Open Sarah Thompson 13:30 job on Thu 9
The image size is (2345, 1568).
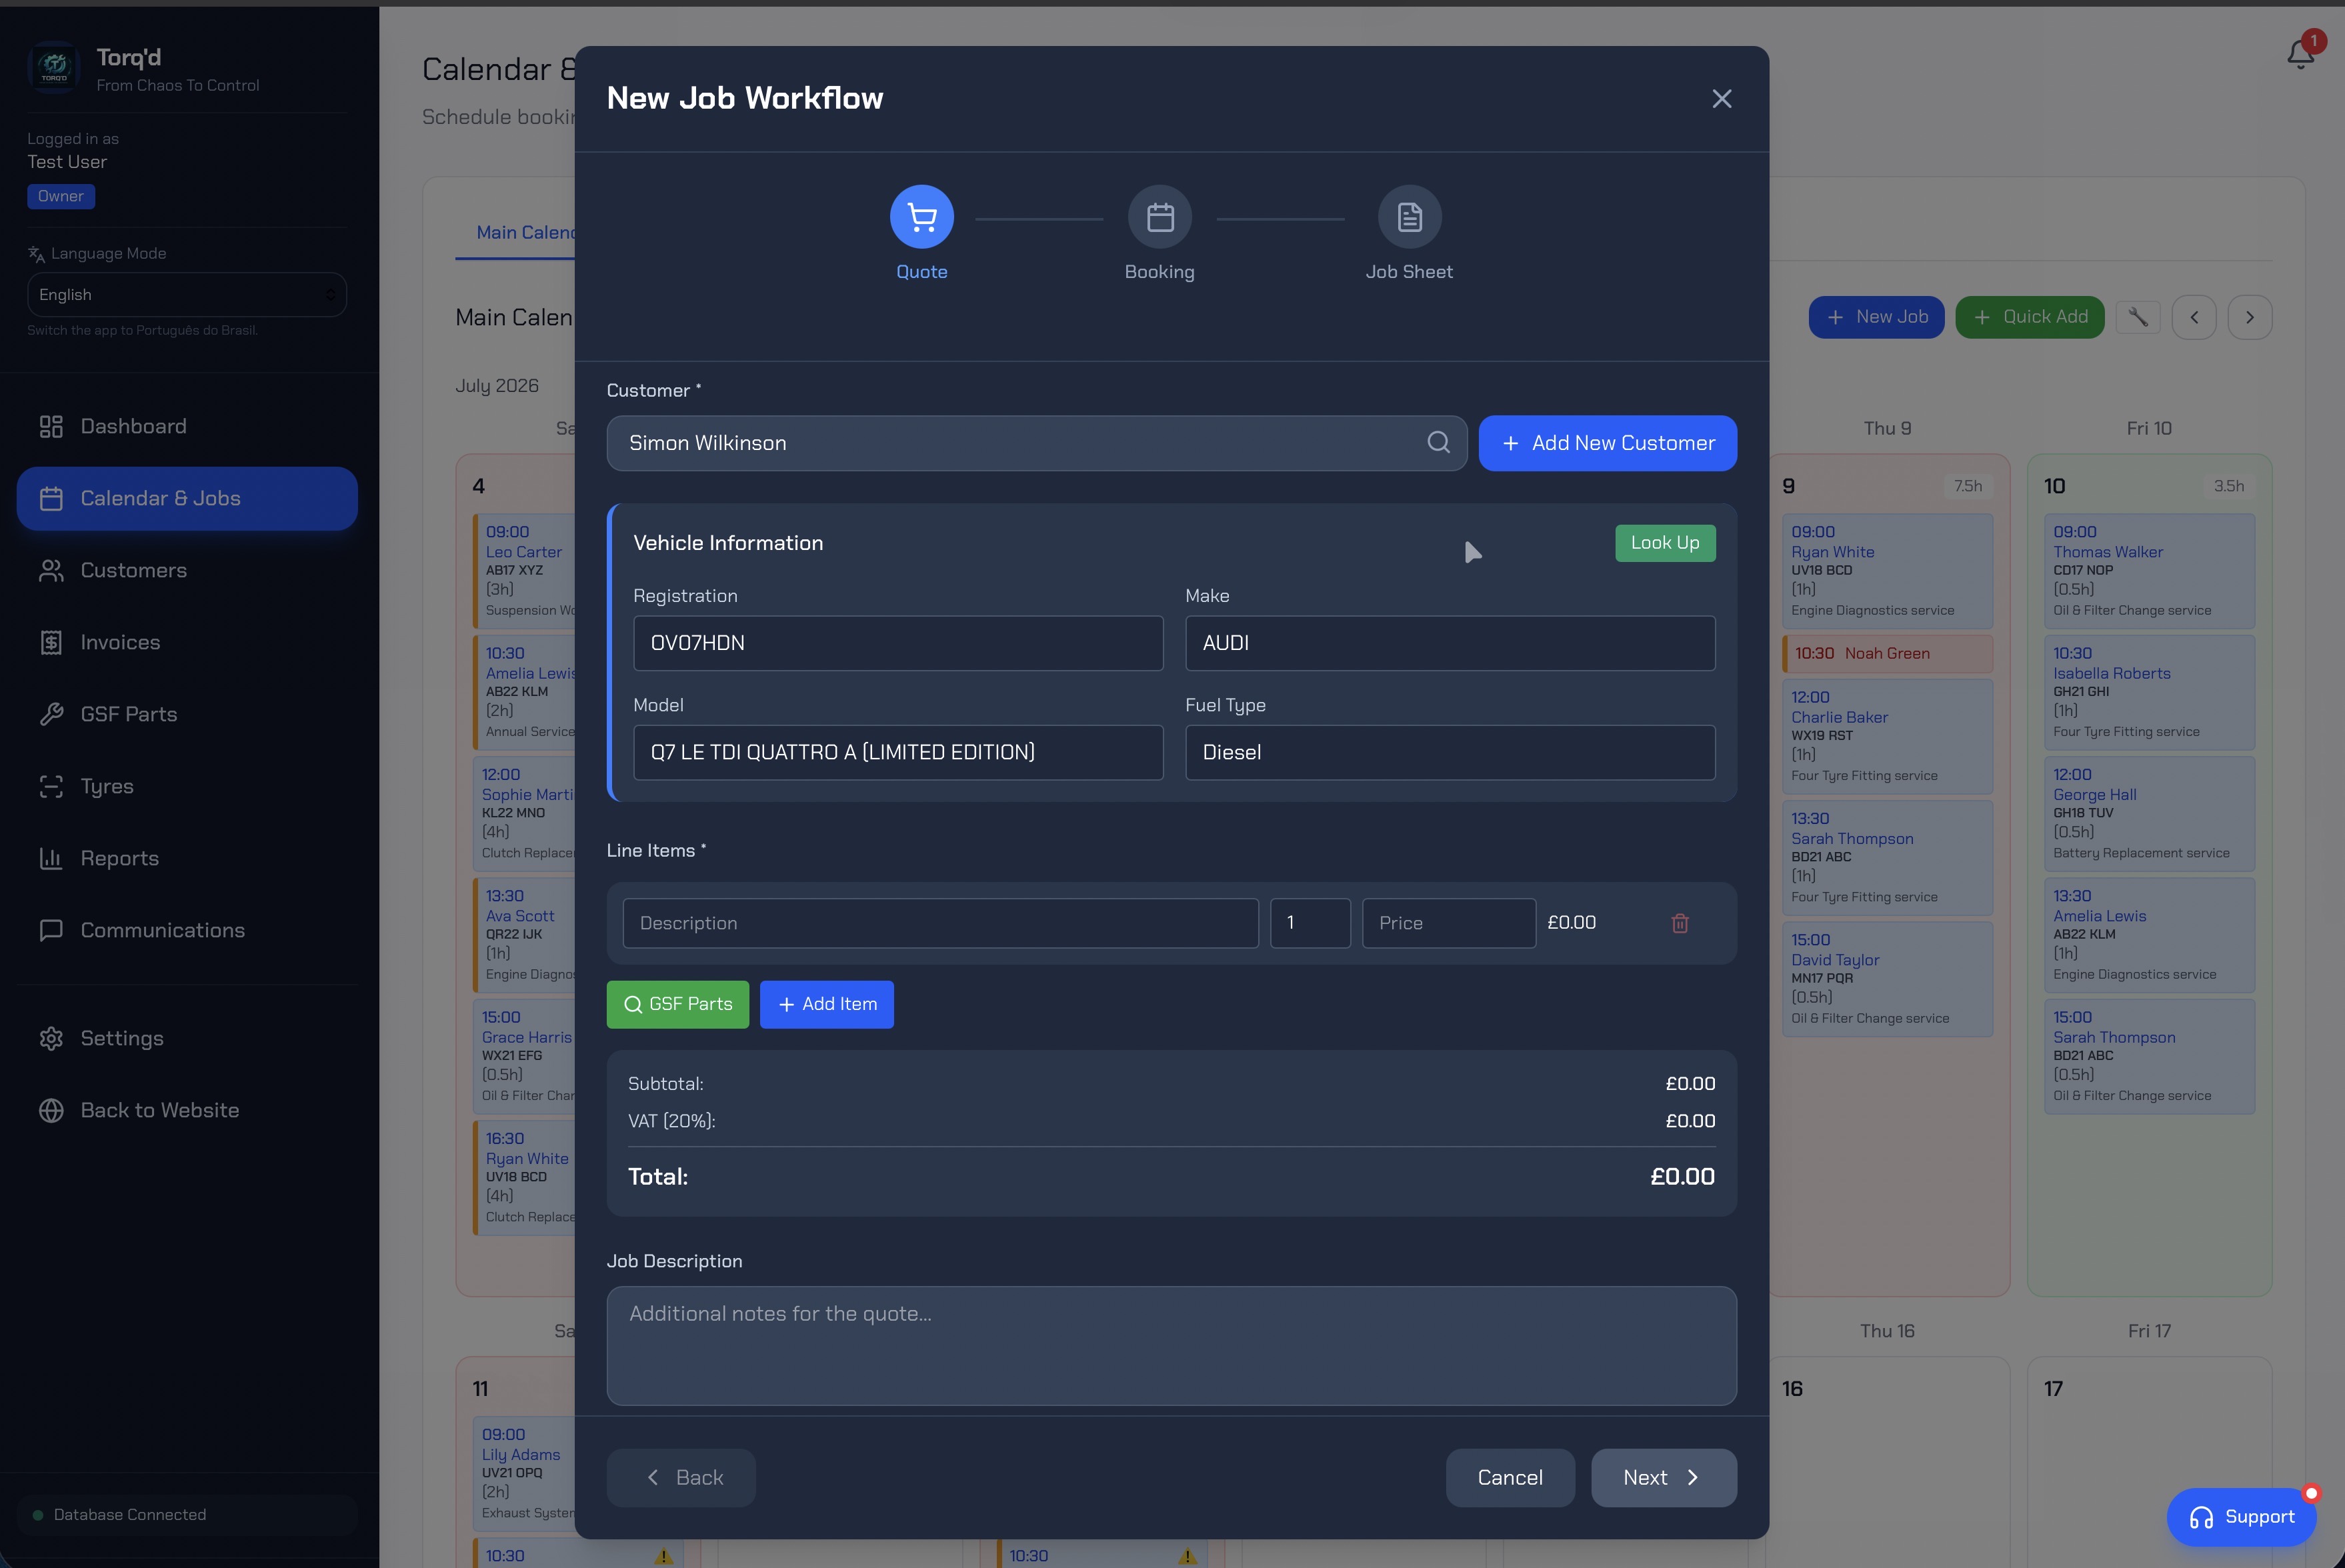1887,858
